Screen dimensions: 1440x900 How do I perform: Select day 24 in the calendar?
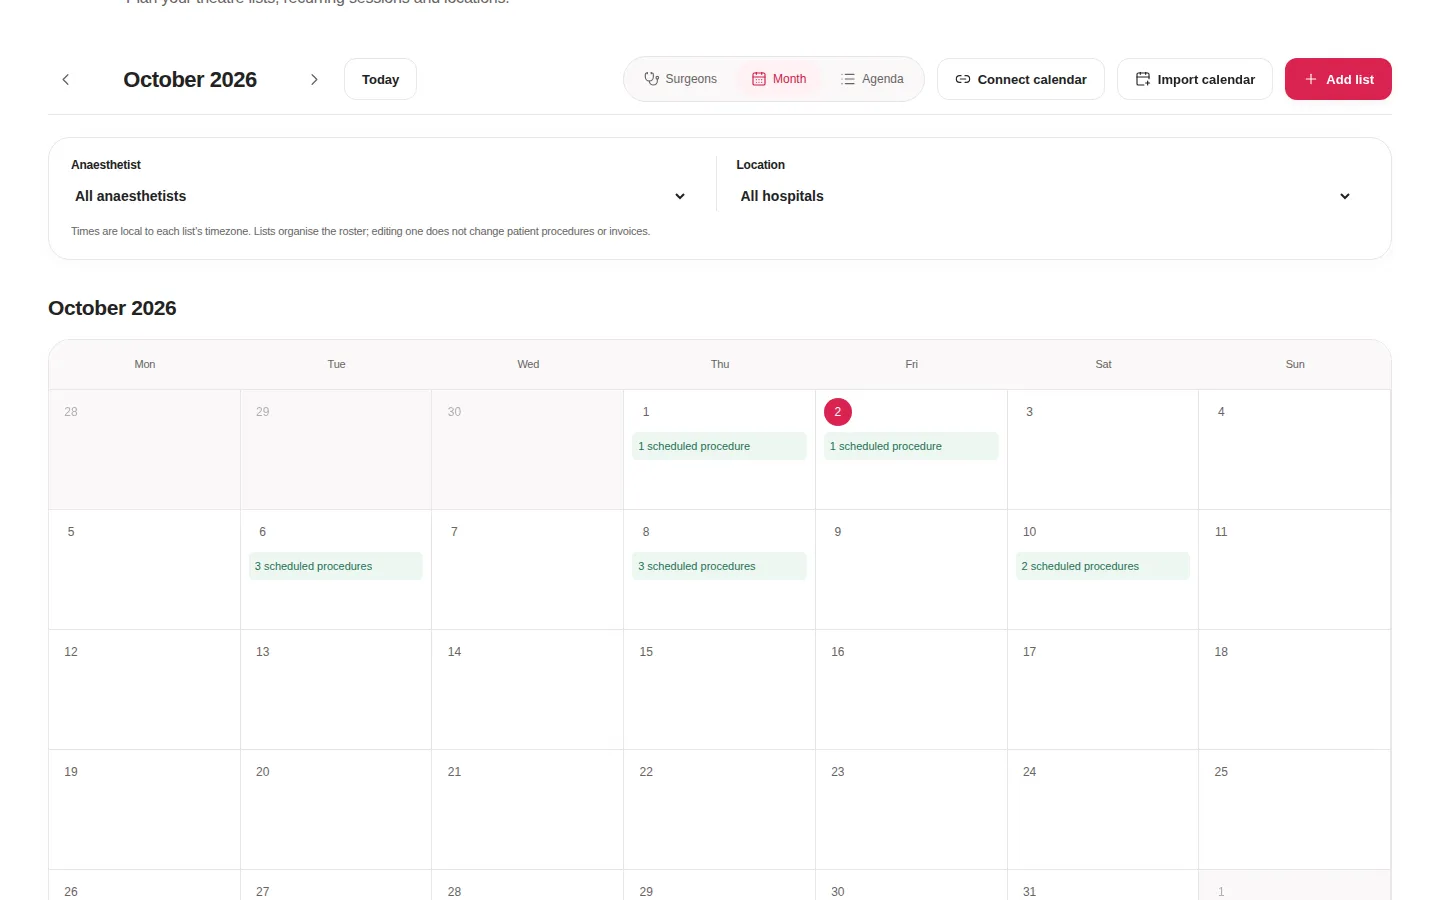pyautogui.click(x=1030, y=772)
